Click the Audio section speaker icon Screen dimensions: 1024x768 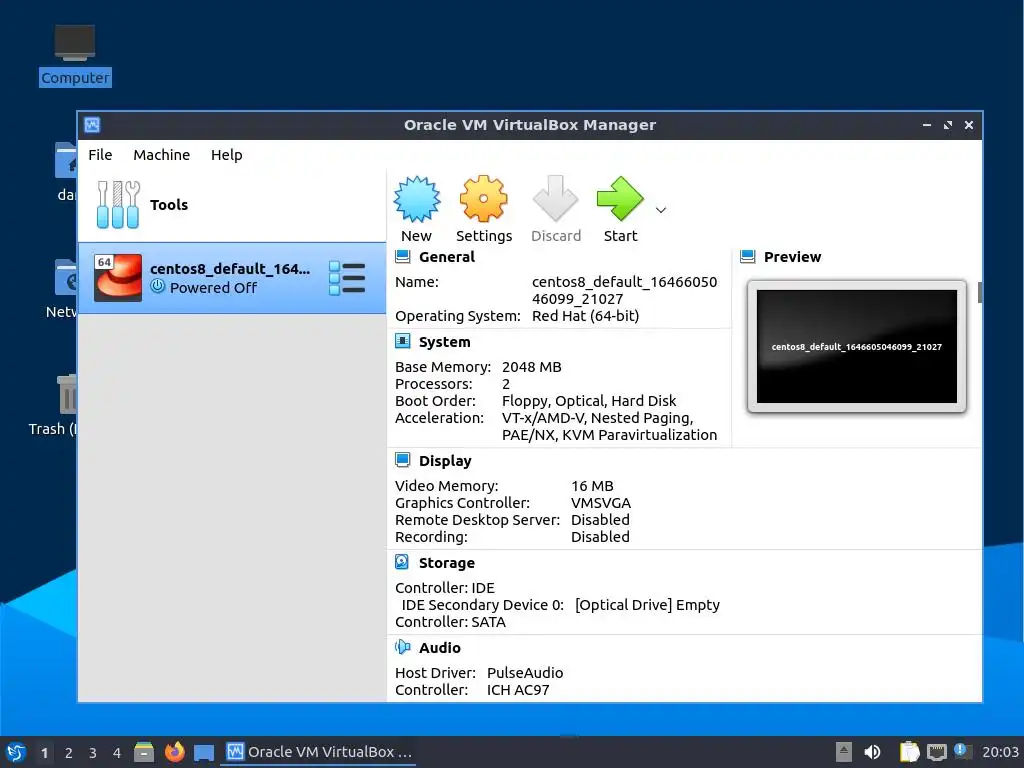402,647
